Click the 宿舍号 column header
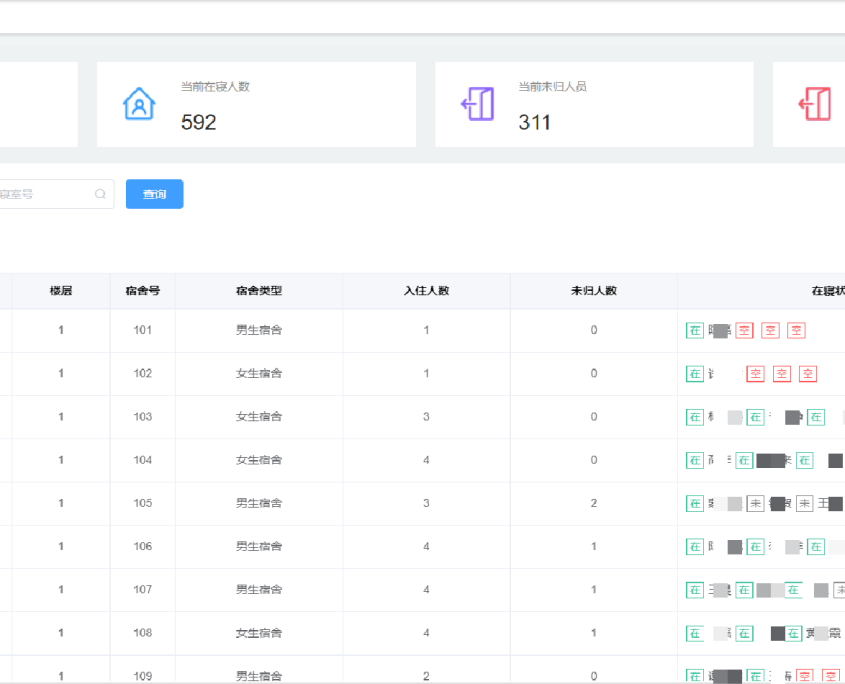The image size is (845, 684). (143, 291)
